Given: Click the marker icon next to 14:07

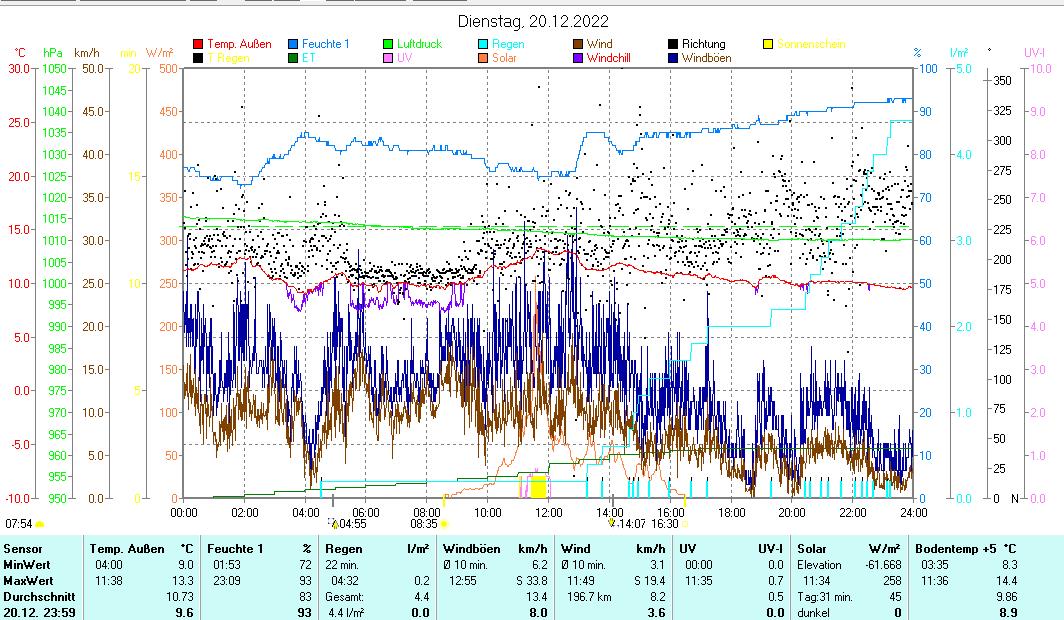Looking at the screenshot, I should pos(612,522).
